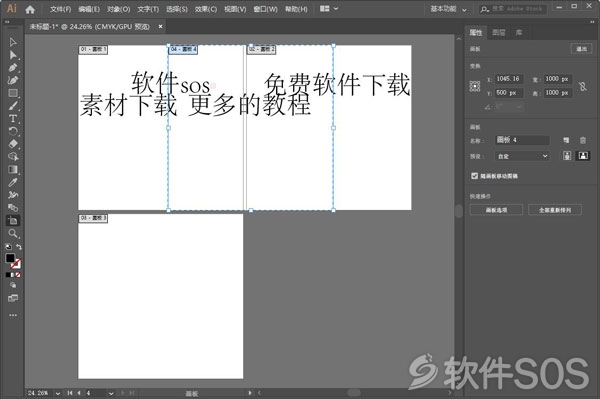Click the Stroke swatch with red slash
Screen dimensions: 600x399
(16, 264)
